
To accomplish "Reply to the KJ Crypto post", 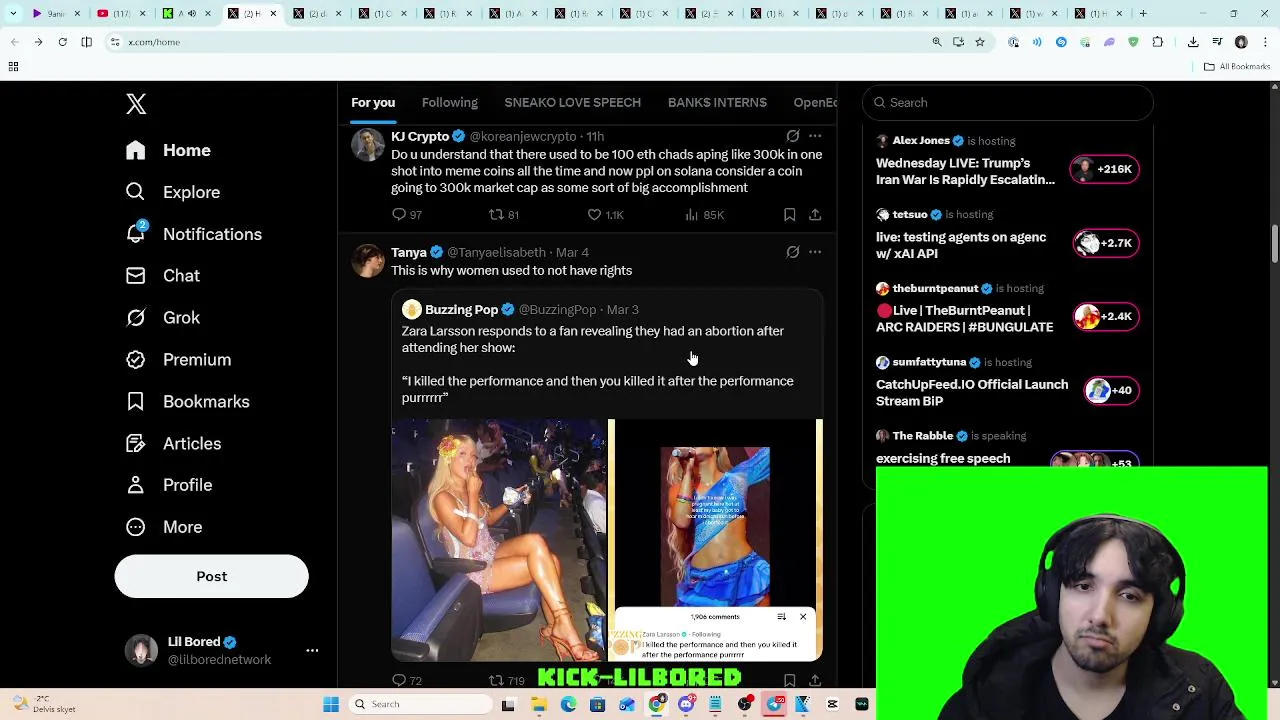I will 406,215.
